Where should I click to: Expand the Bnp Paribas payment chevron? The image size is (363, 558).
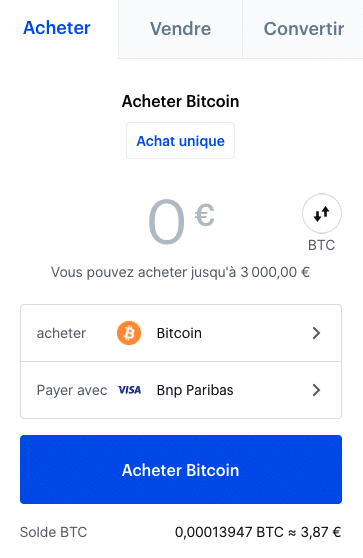(x=316, y=390)
